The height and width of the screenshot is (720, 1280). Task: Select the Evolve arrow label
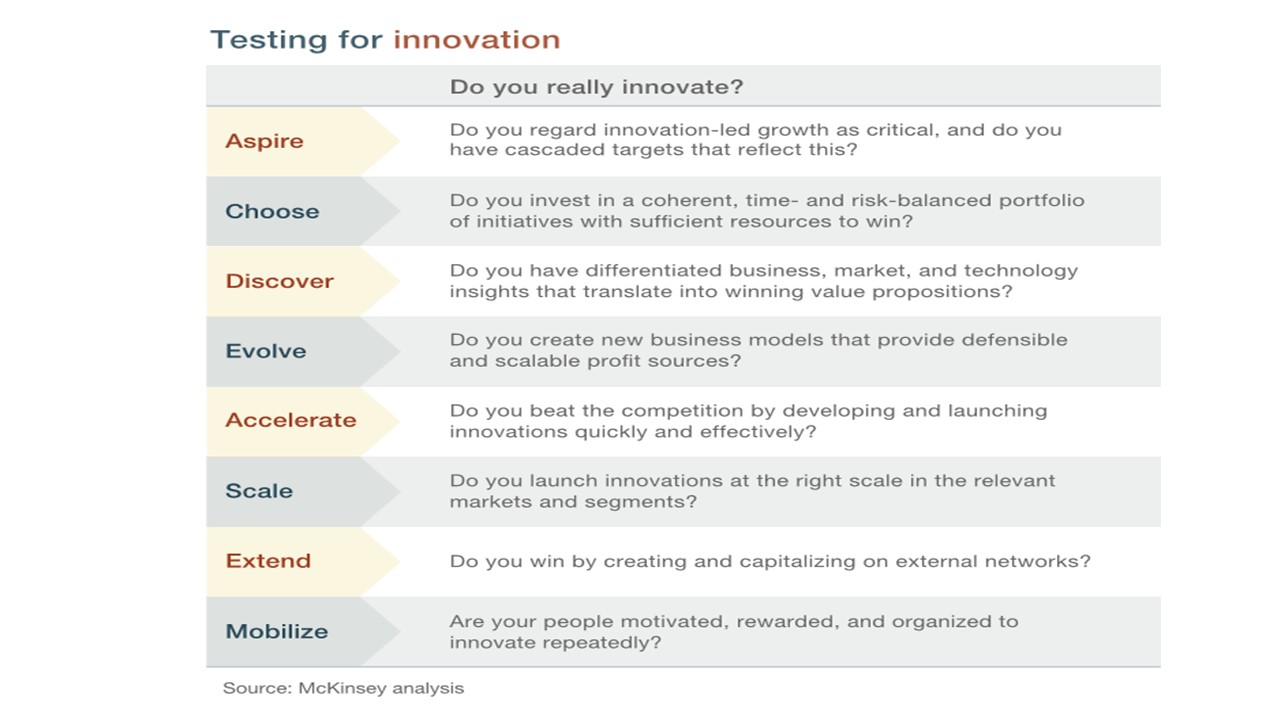coord(266,351)
